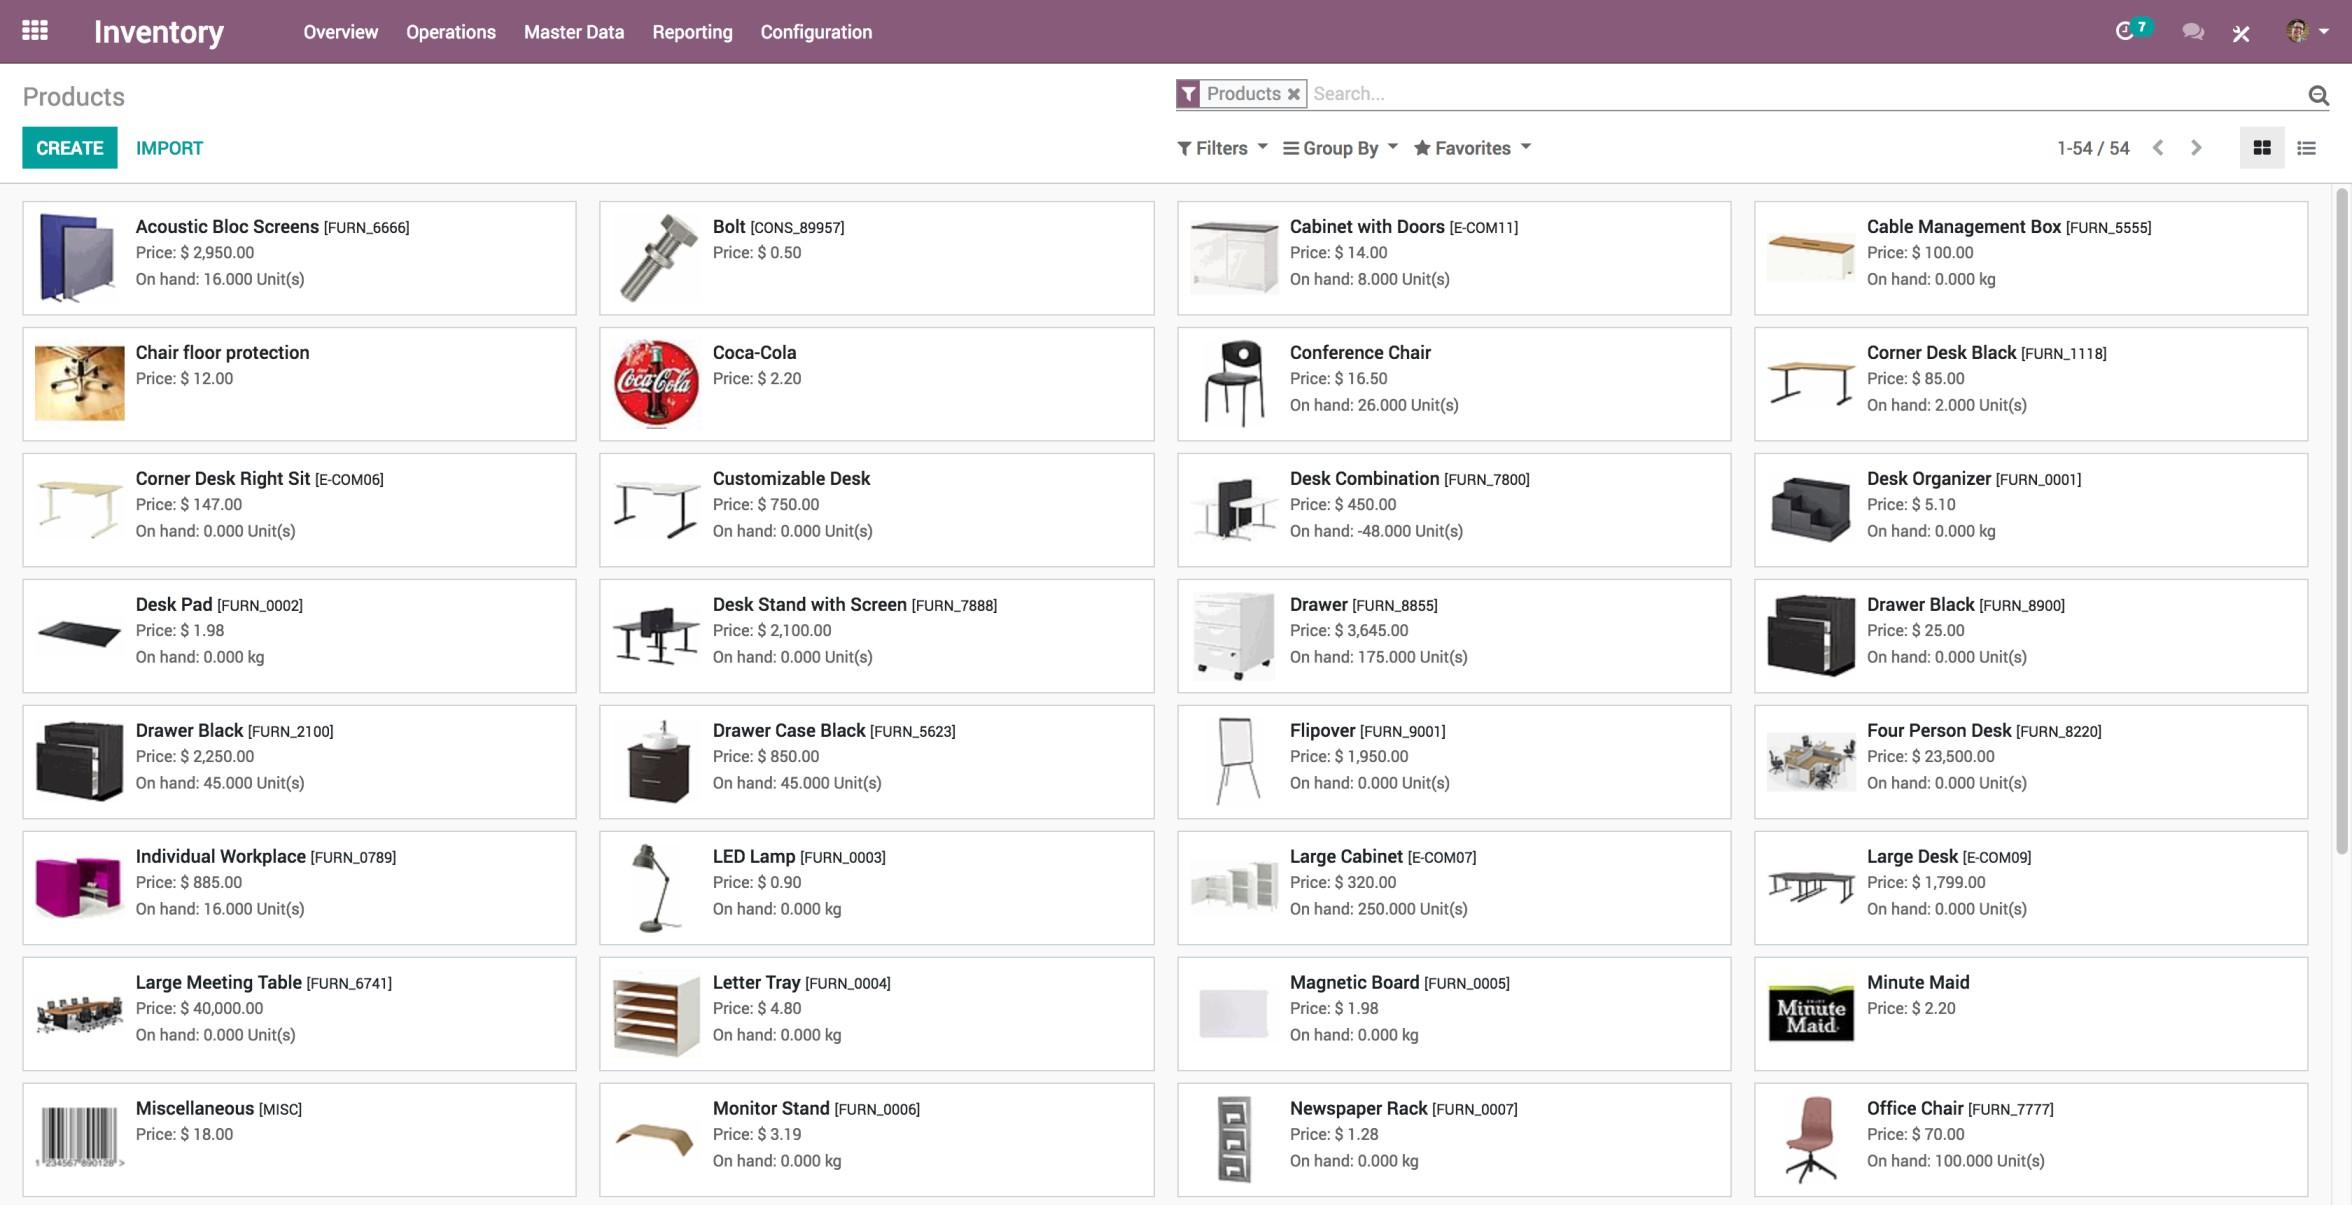Expand the Configuration menu item
The width and height of the screenshot is (2352, 1205).
816,31
